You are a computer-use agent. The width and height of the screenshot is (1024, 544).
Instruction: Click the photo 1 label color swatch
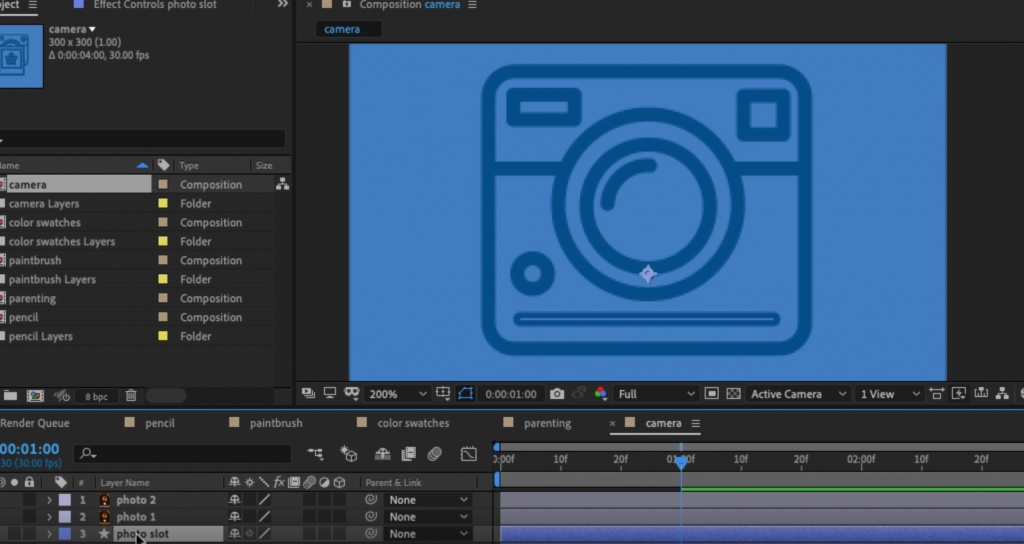point(65,517)
